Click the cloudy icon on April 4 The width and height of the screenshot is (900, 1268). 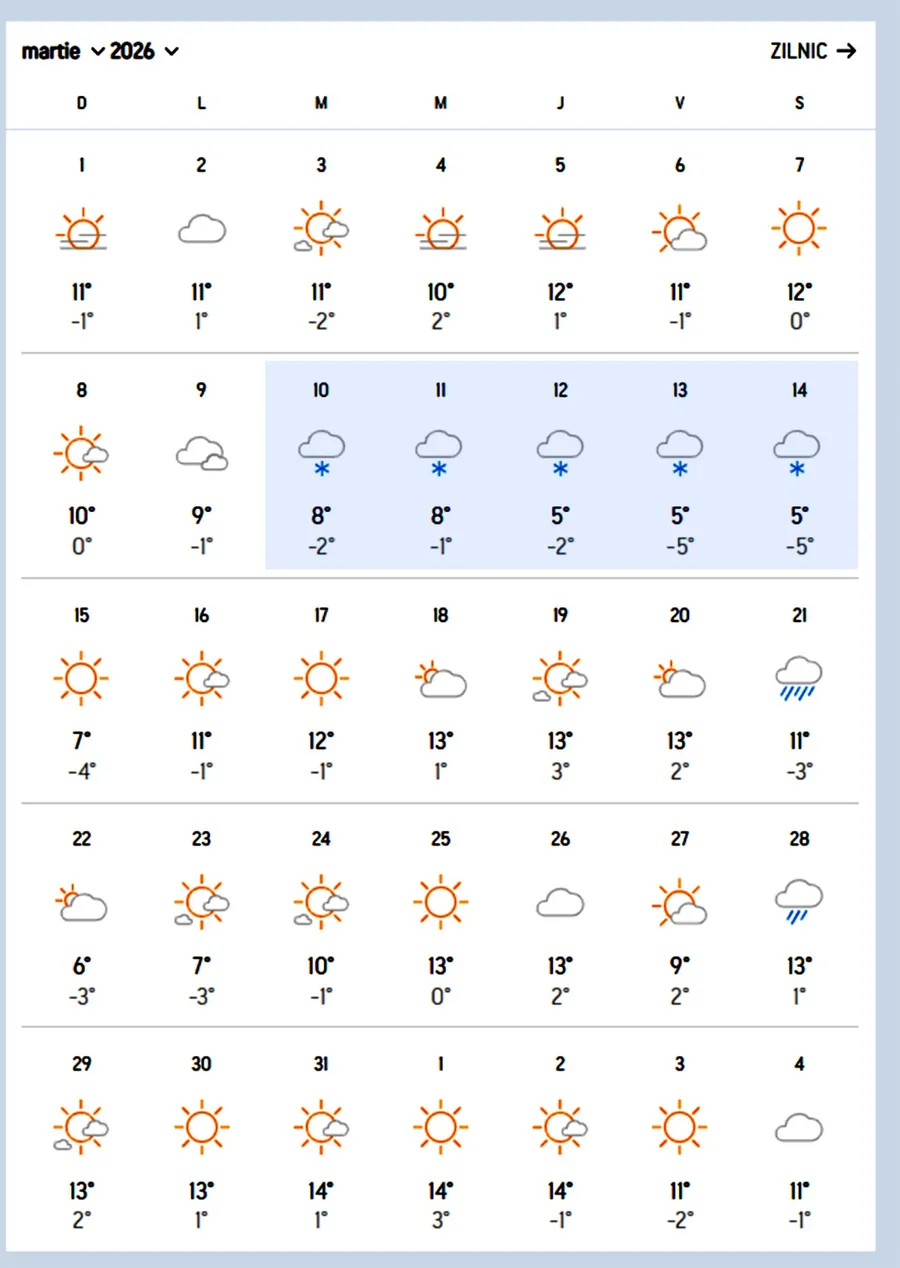799,1129
